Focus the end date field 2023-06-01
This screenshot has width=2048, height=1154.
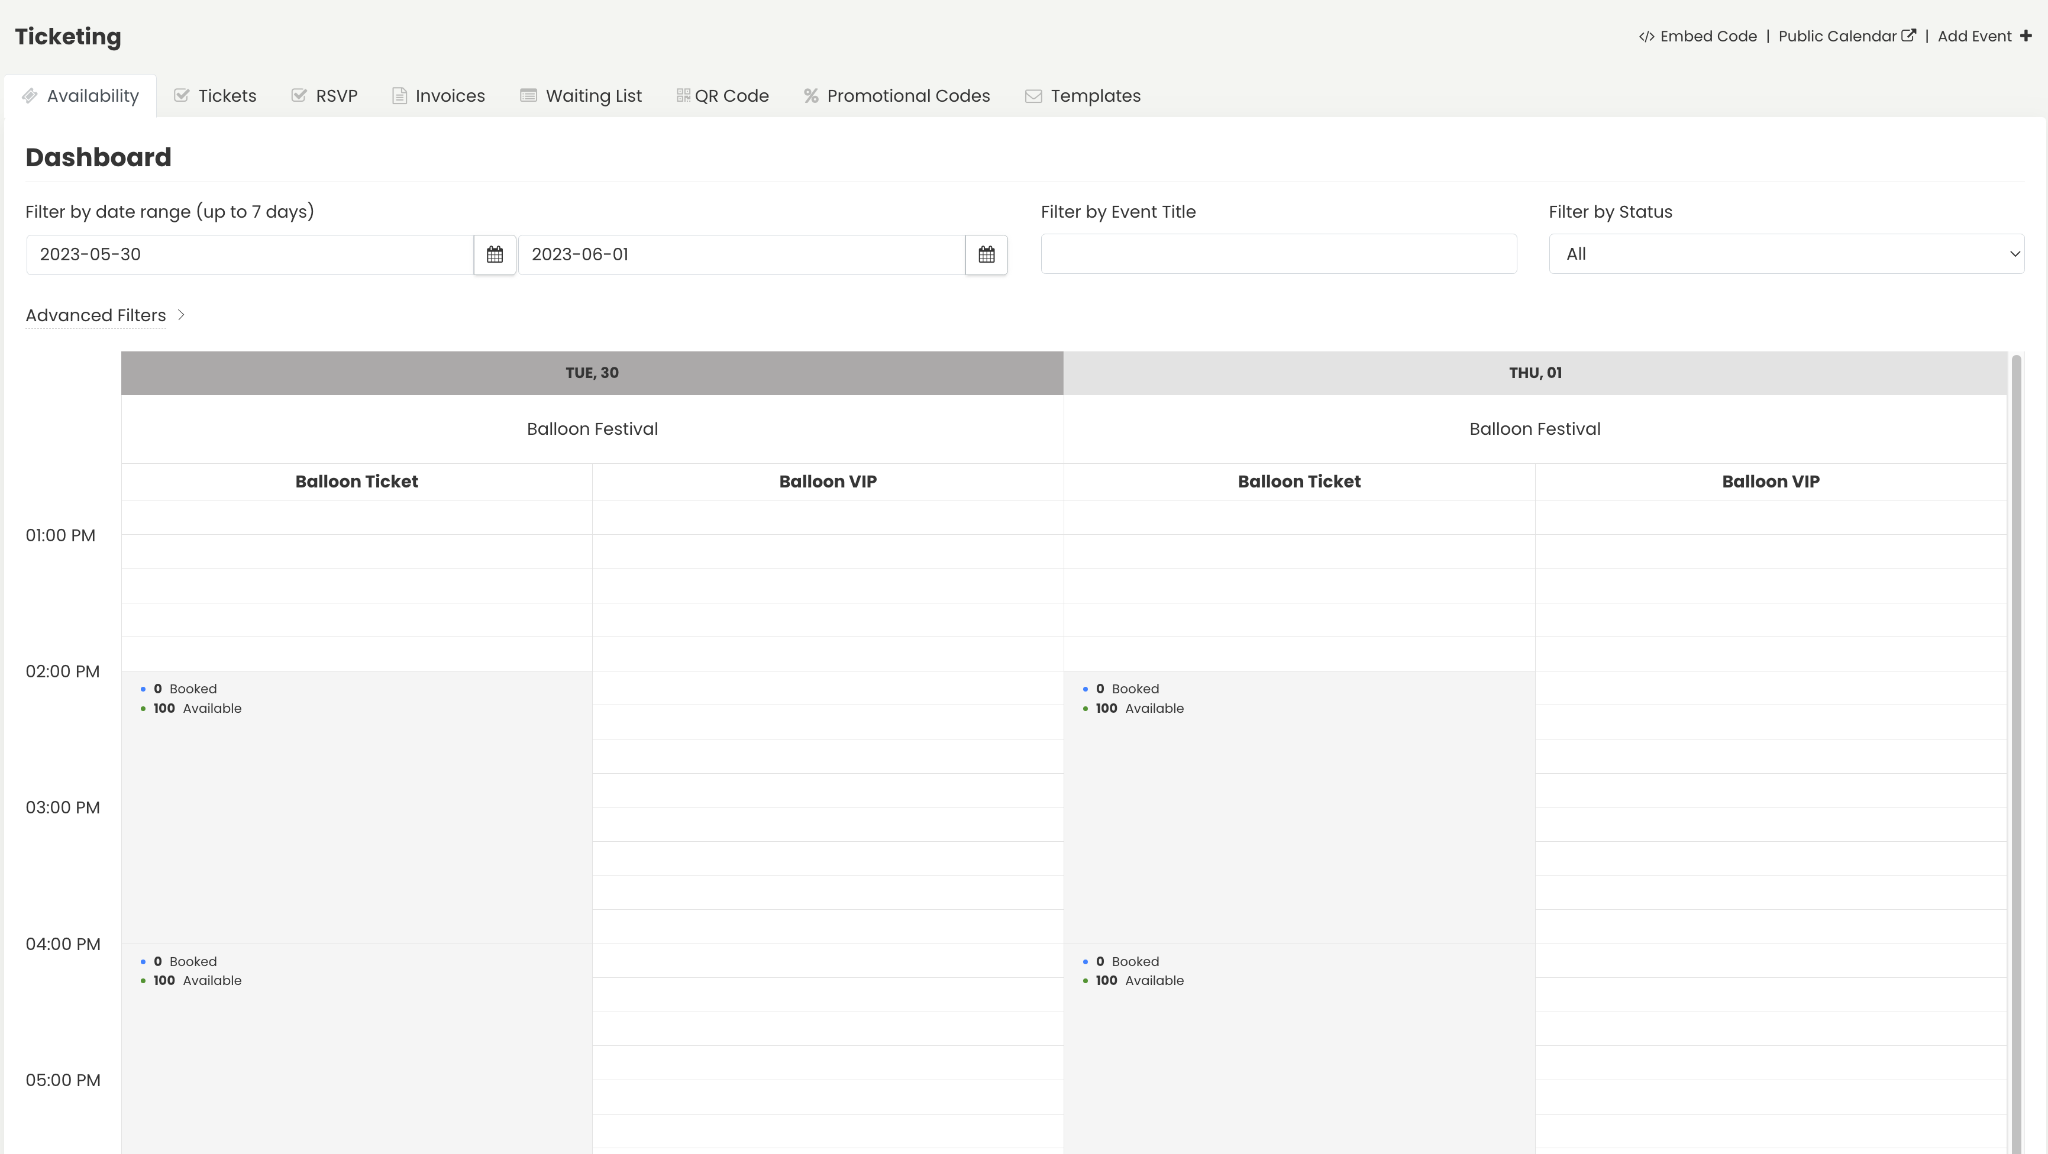[x=742, y=255]
